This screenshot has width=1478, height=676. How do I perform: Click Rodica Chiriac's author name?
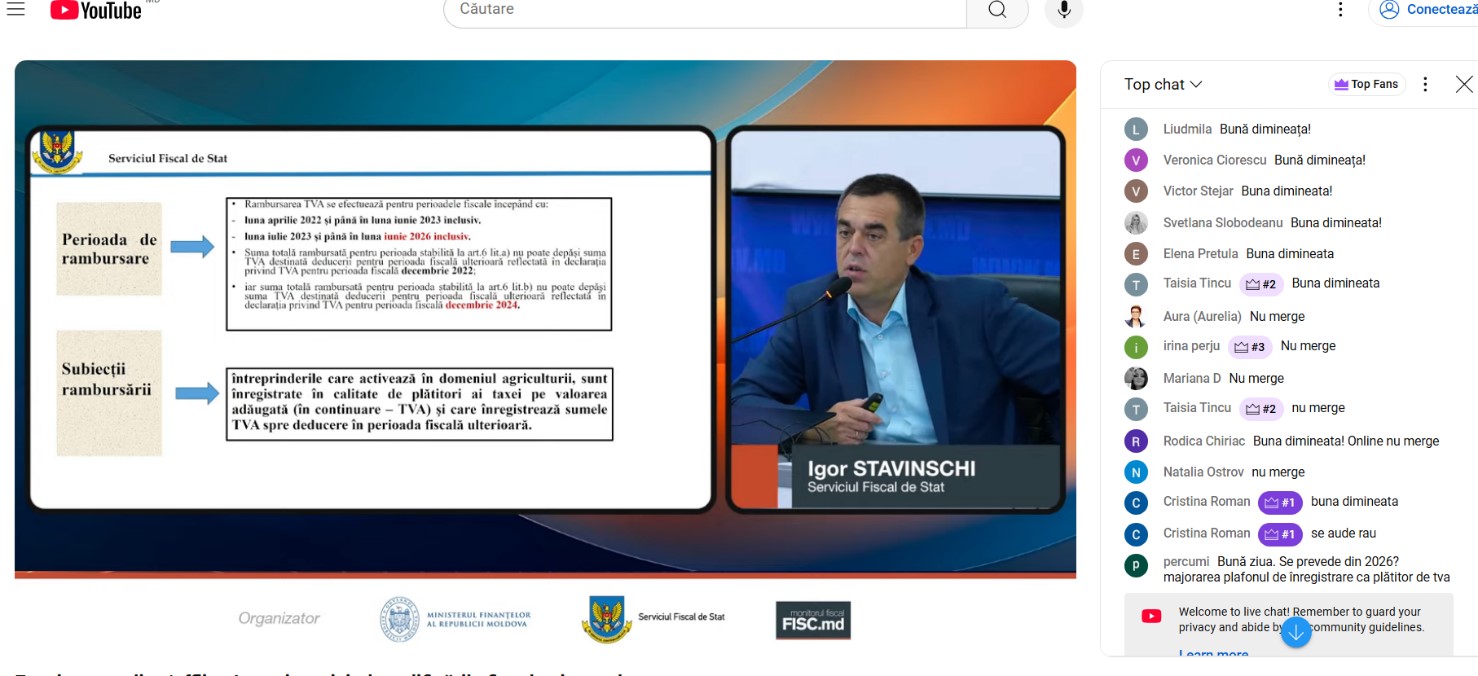coord(1204,441)
